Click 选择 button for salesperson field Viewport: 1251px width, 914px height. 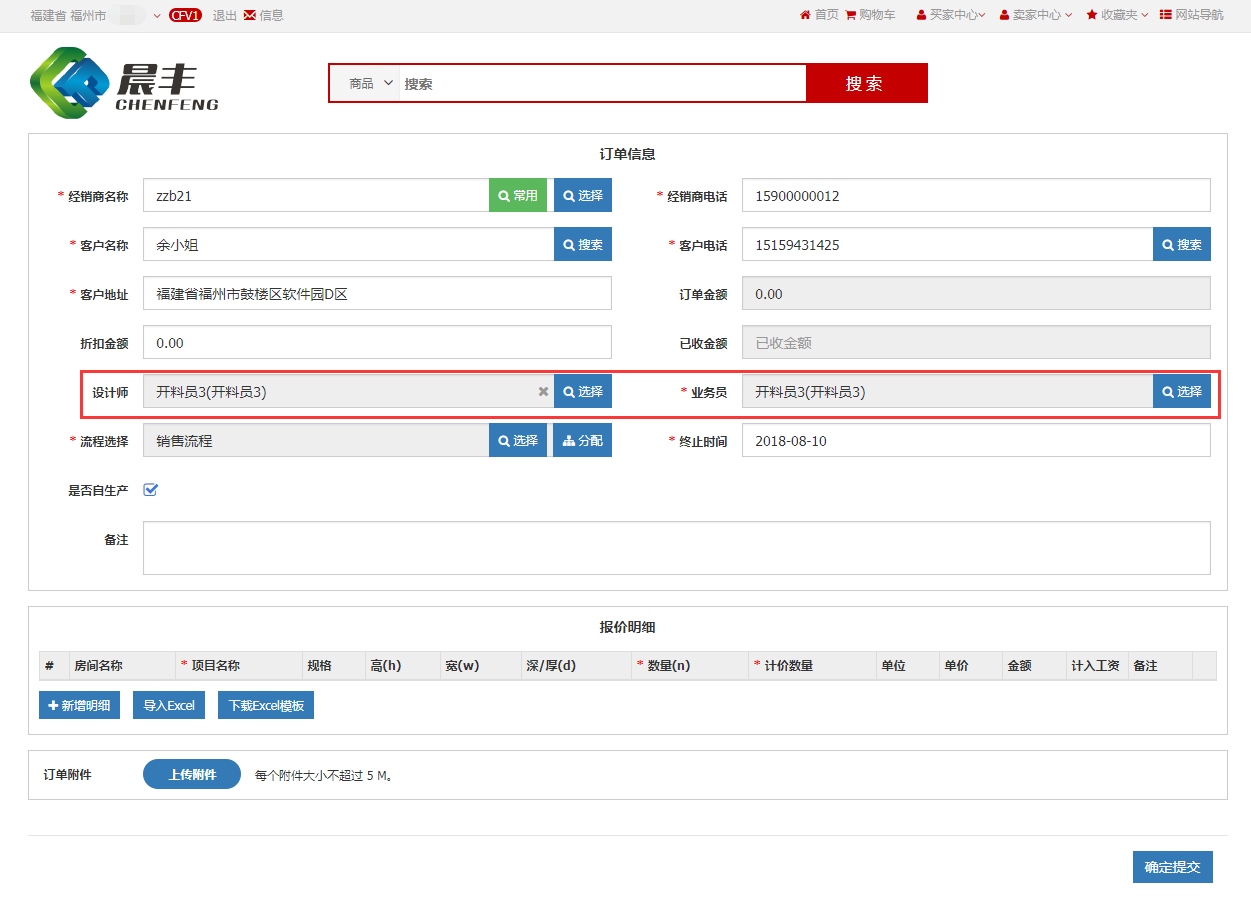click(1181, 392)
